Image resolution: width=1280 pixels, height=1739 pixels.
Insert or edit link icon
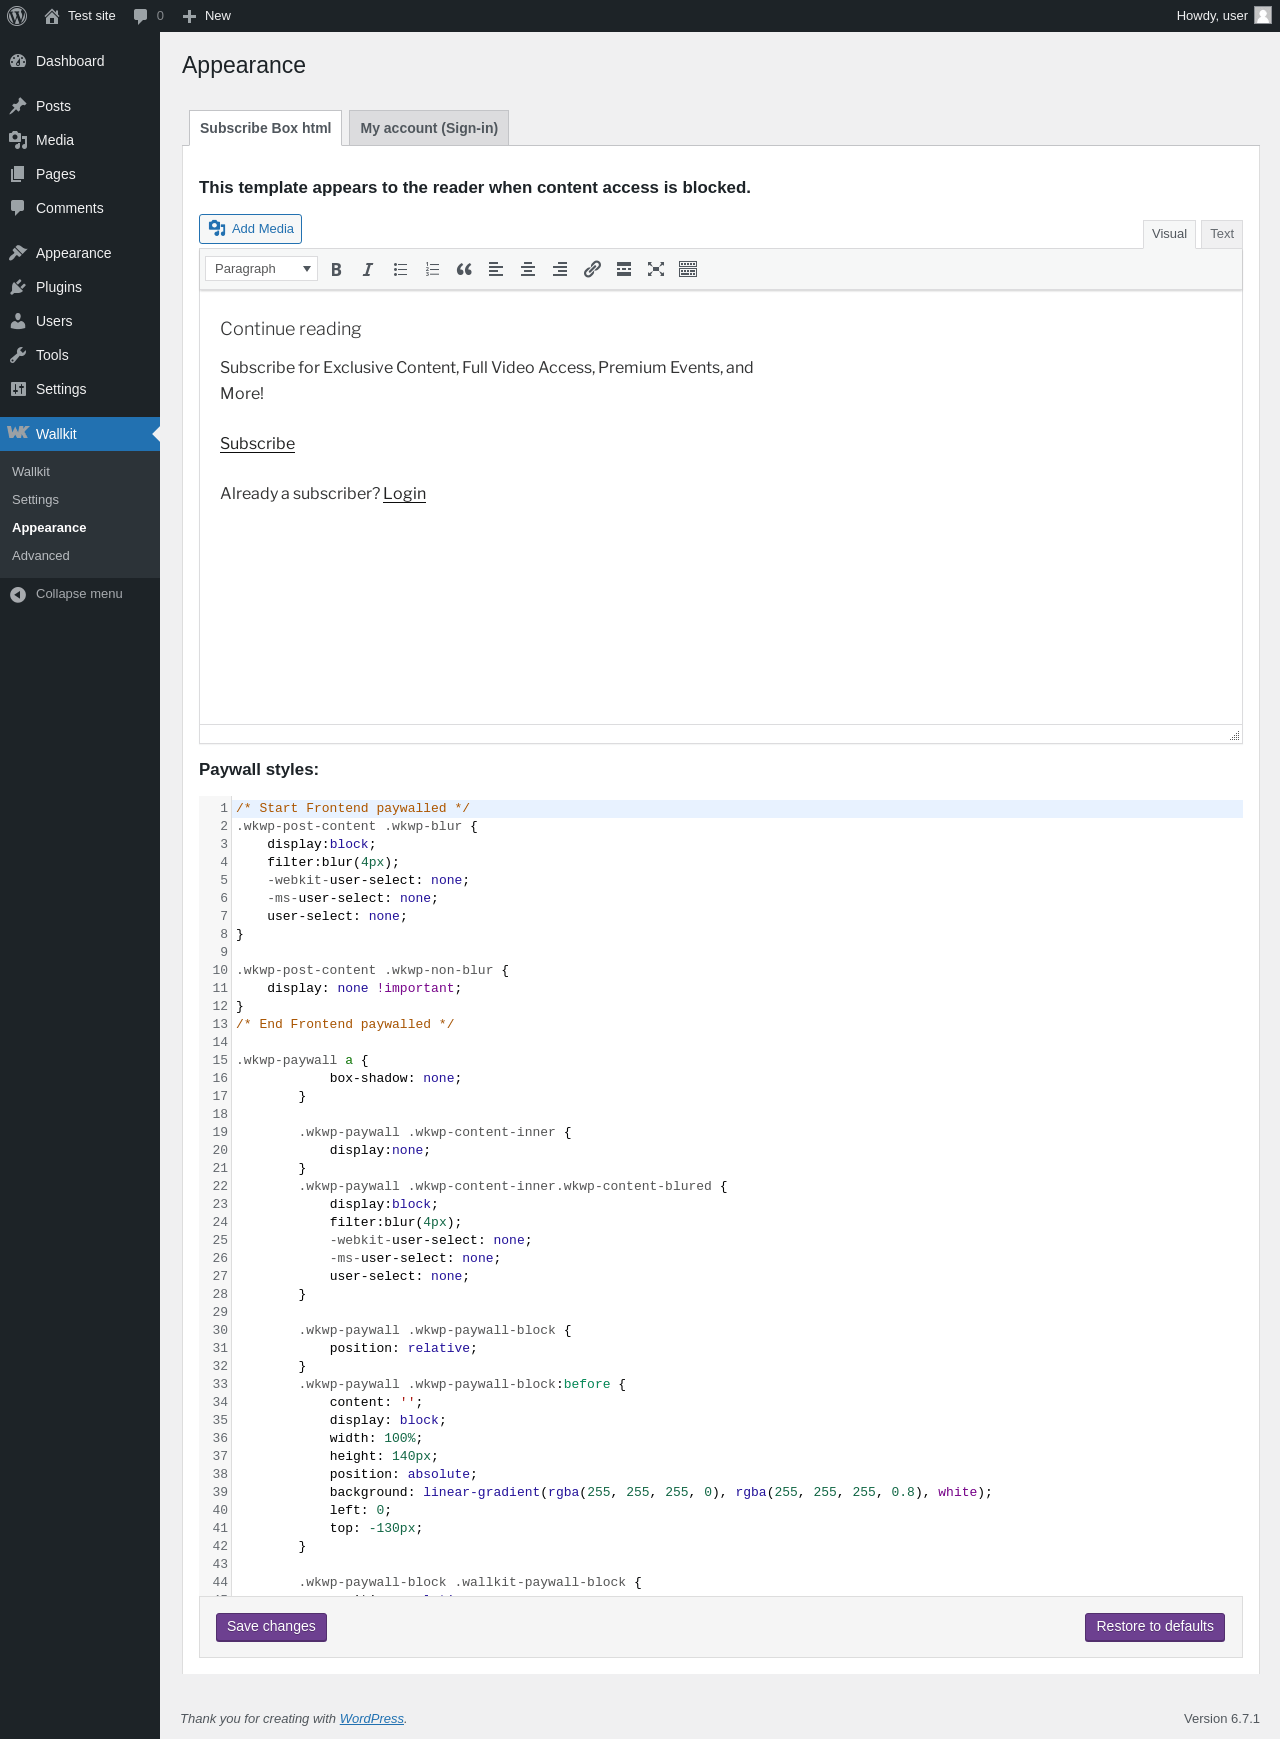click(x=592, y=269)
